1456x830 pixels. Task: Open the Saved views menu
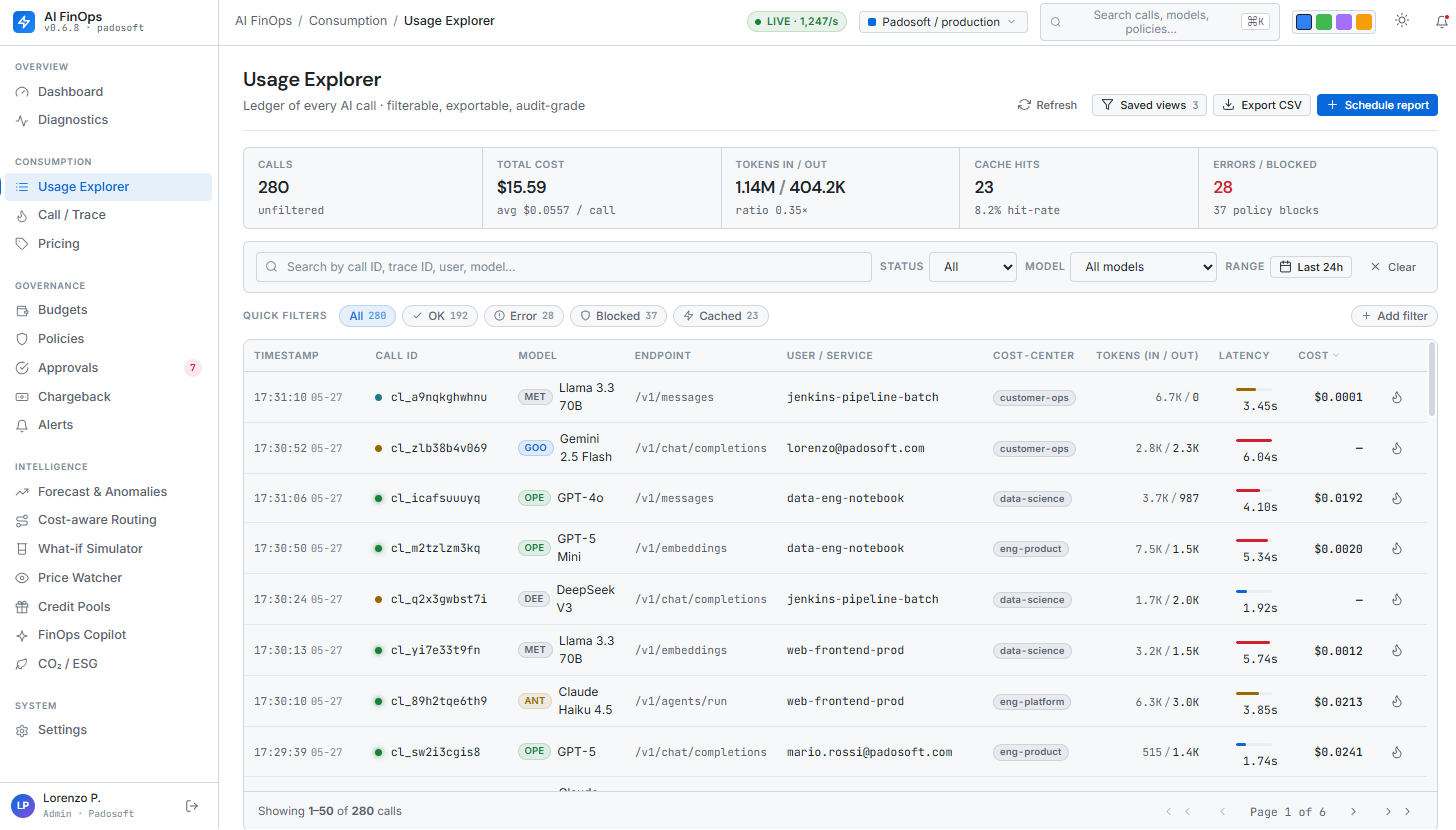[1149, 105]
